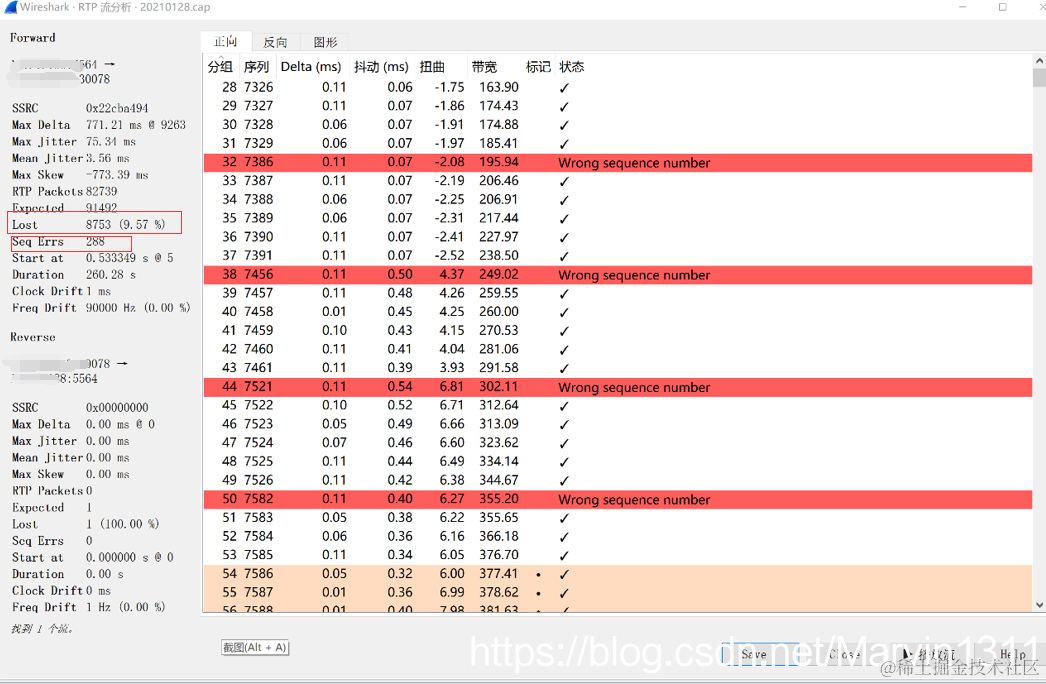Click the Forward section heading
Viewport: 1046px width, 684px height.
[33, 37]
